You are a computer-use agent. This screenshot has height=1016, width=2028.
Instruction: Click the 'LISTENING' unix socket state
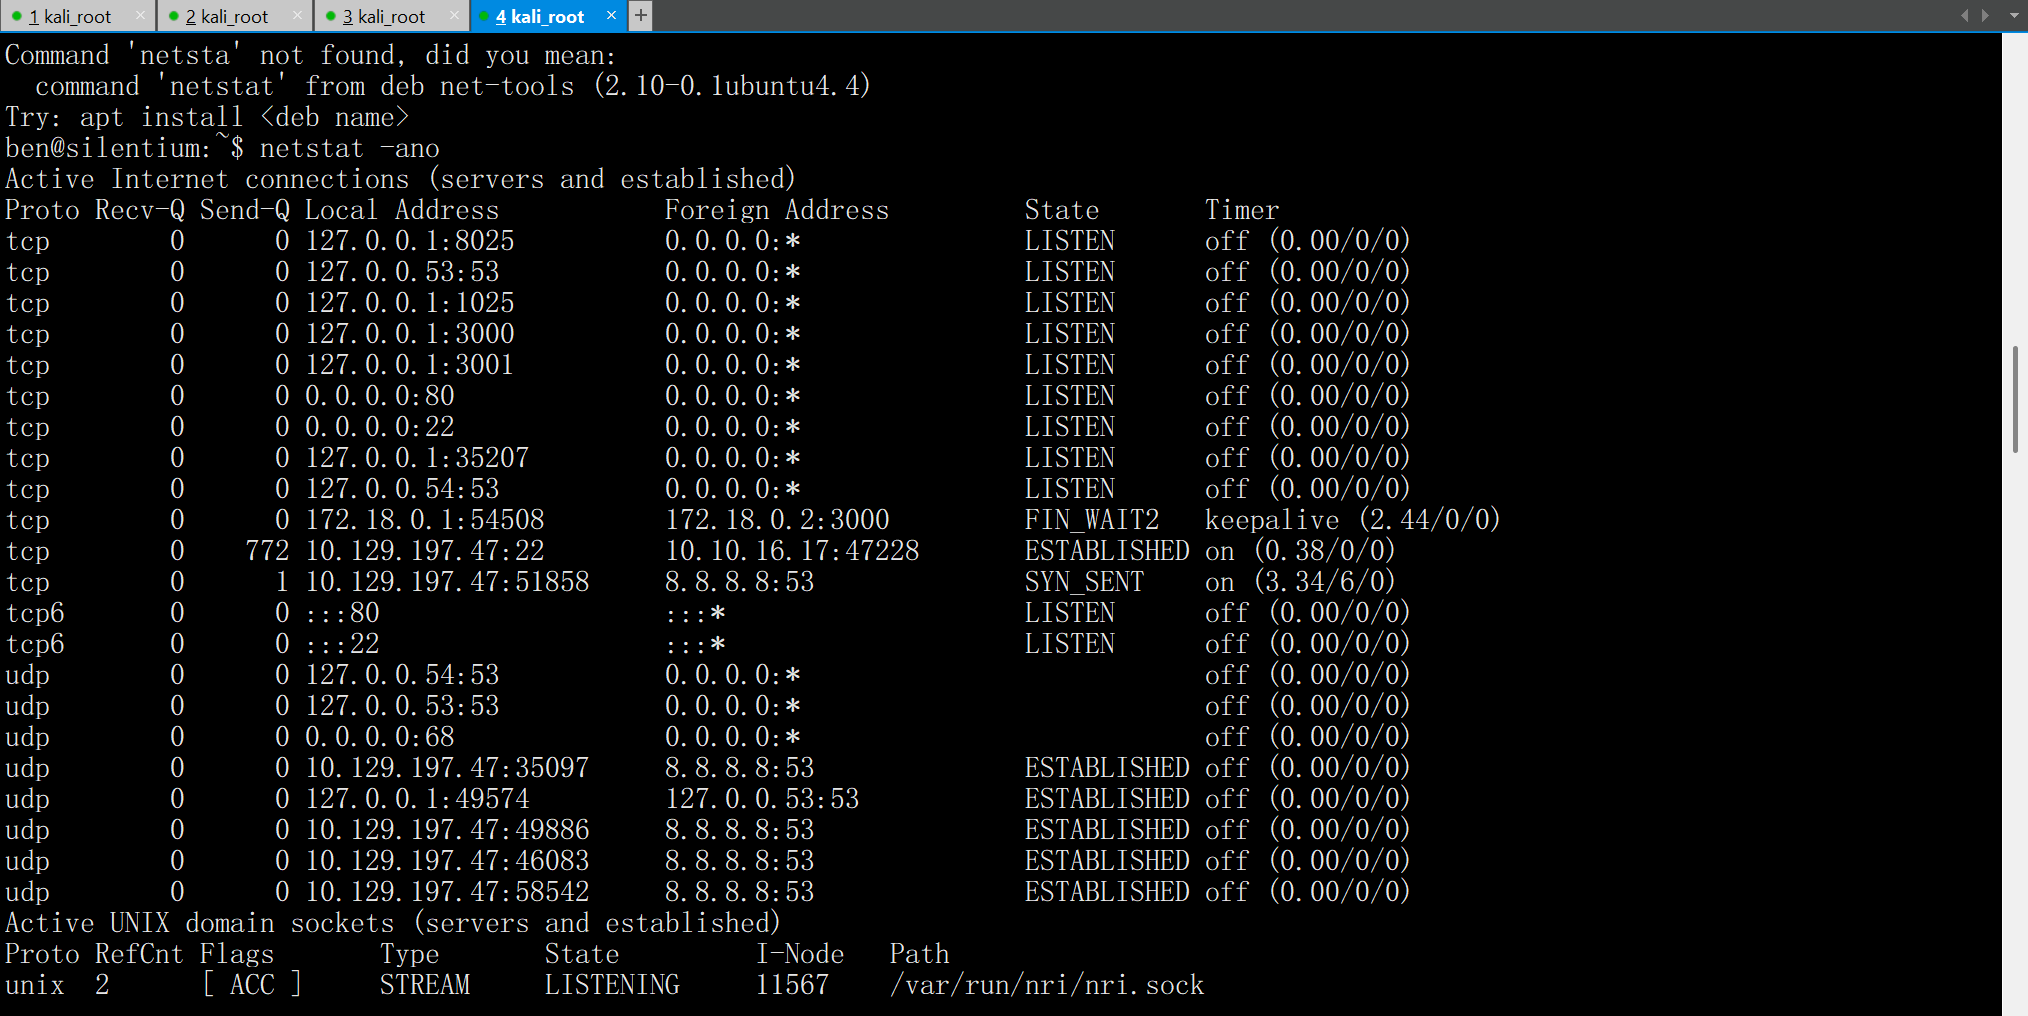[612, 985]
